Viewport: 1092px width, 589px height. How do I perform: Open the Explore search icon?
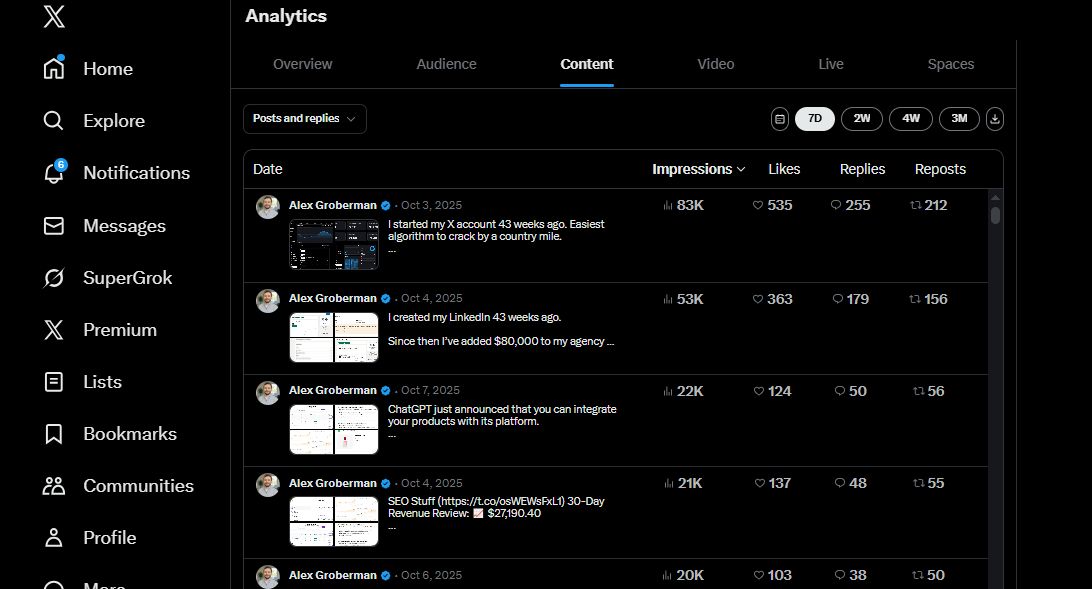pos(54,120)
